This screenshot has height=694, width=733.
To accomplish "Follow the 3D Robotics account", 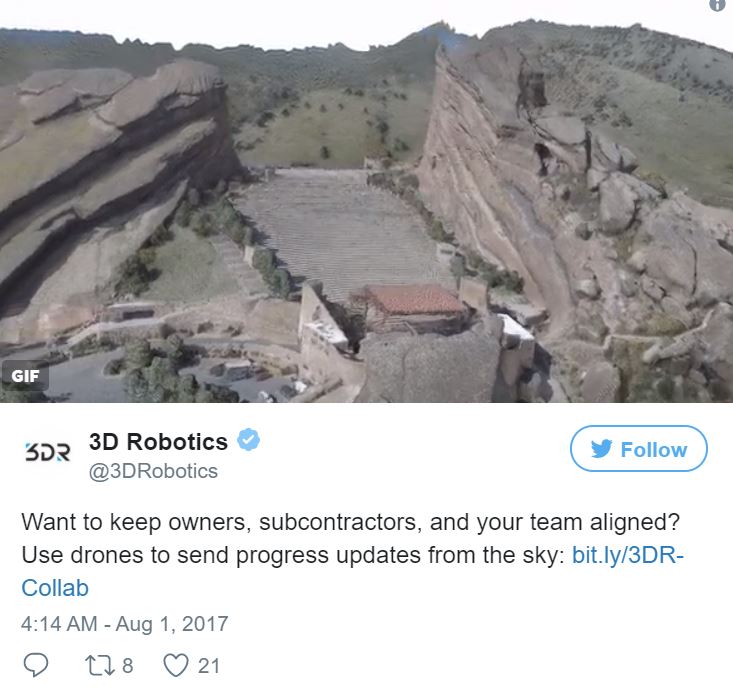I will click(639, 449).
